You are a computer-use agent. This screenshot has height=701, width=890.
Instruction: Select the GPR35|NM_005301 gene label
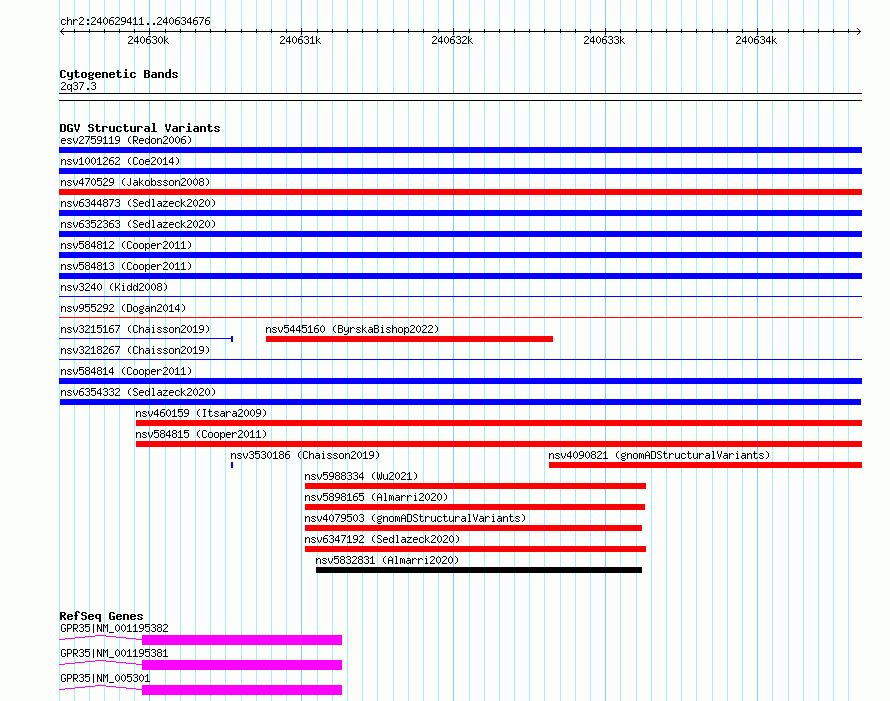tap(105, 678)
